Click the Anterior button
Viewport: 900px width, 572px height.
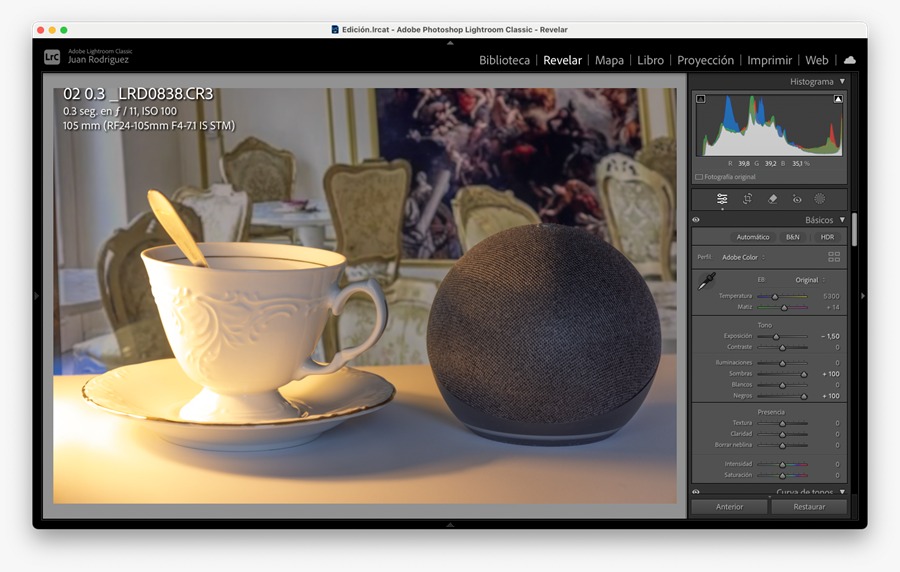point(730,507)
